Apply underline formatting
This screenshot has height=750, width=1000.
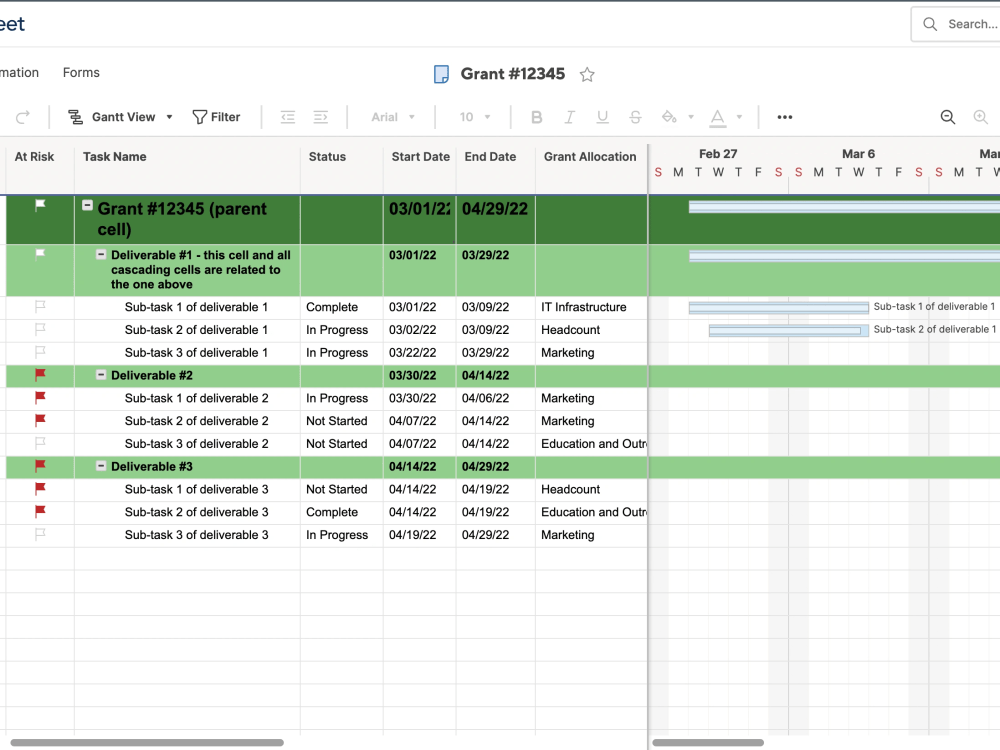pos(602,117)
